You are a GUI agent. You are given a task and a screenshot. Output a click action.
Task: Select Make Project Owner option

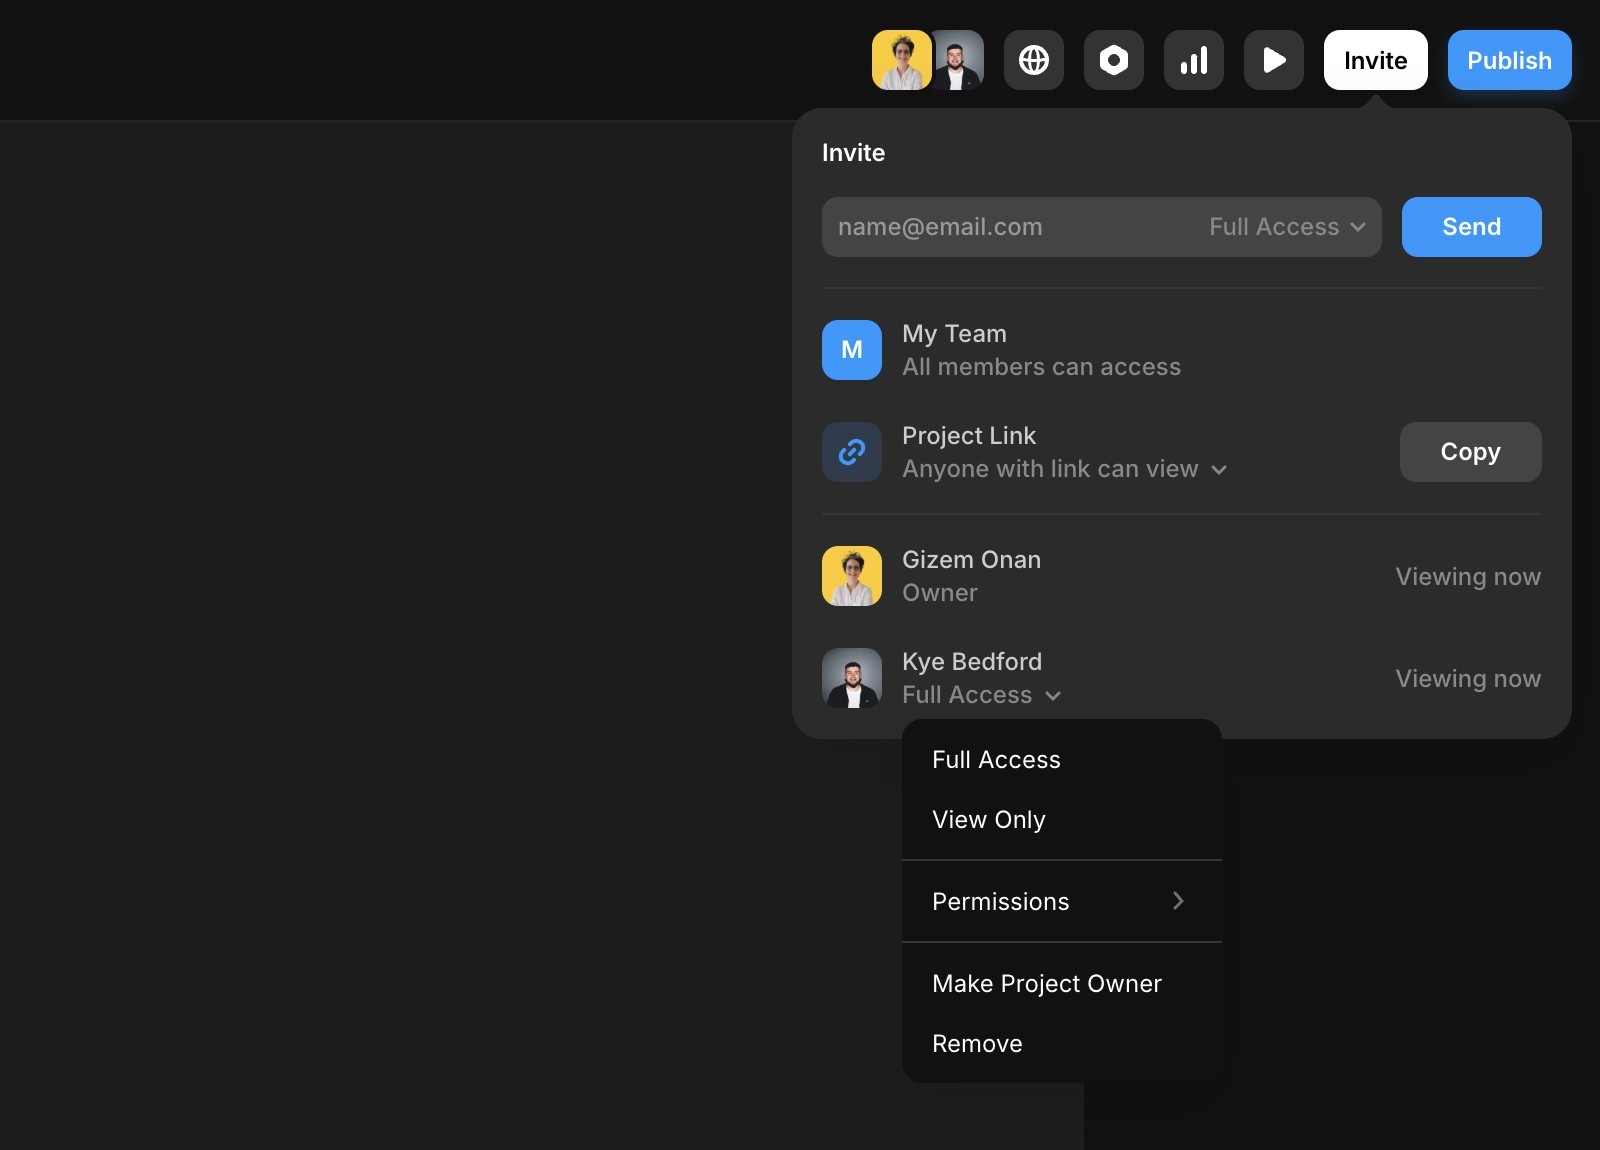pos(1062,983)
